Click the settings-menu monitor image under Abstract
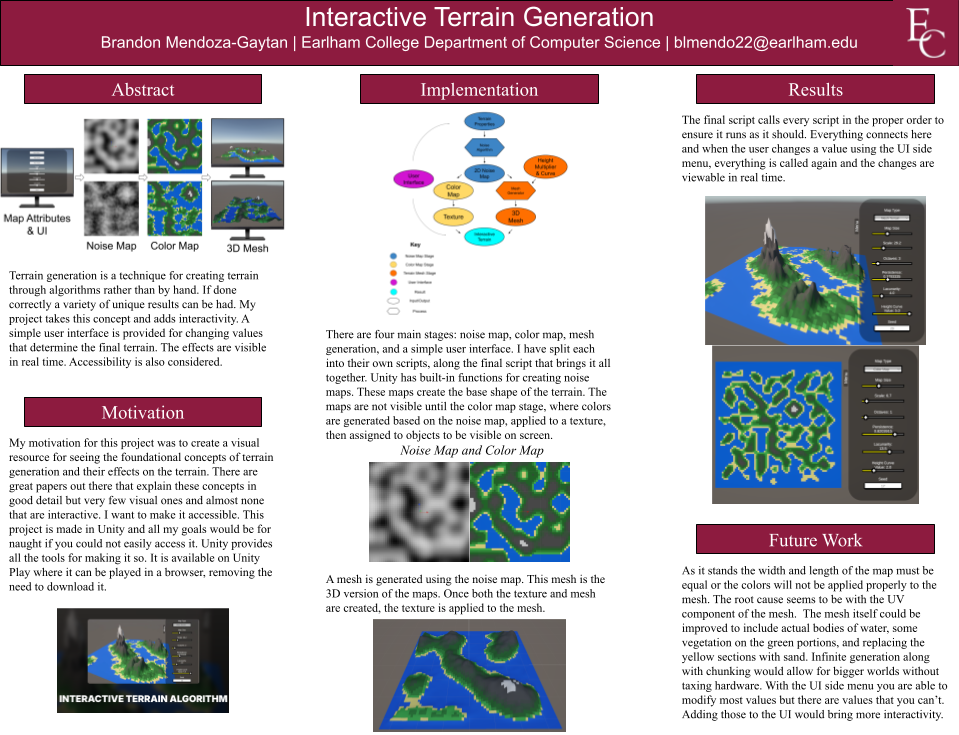 tap(37, 175)
